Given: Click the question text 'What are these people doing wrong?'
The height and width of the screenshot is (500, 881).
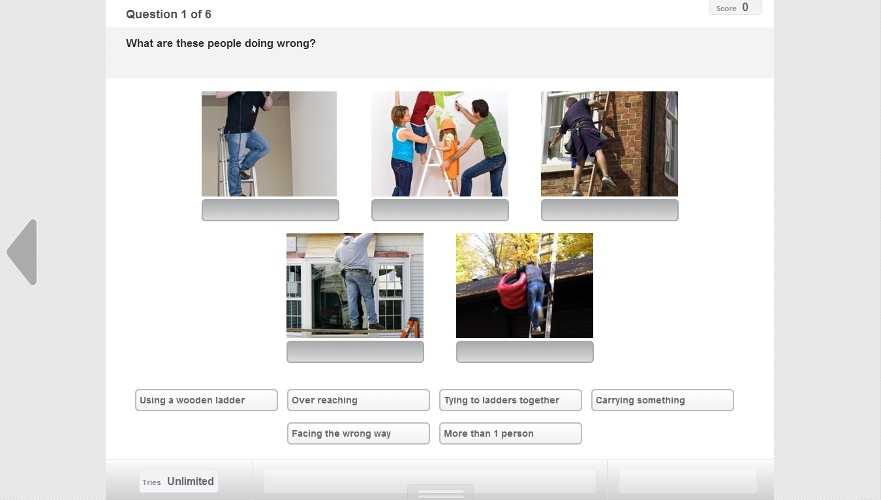Looking at the screenshot, I should click(221, 43).
